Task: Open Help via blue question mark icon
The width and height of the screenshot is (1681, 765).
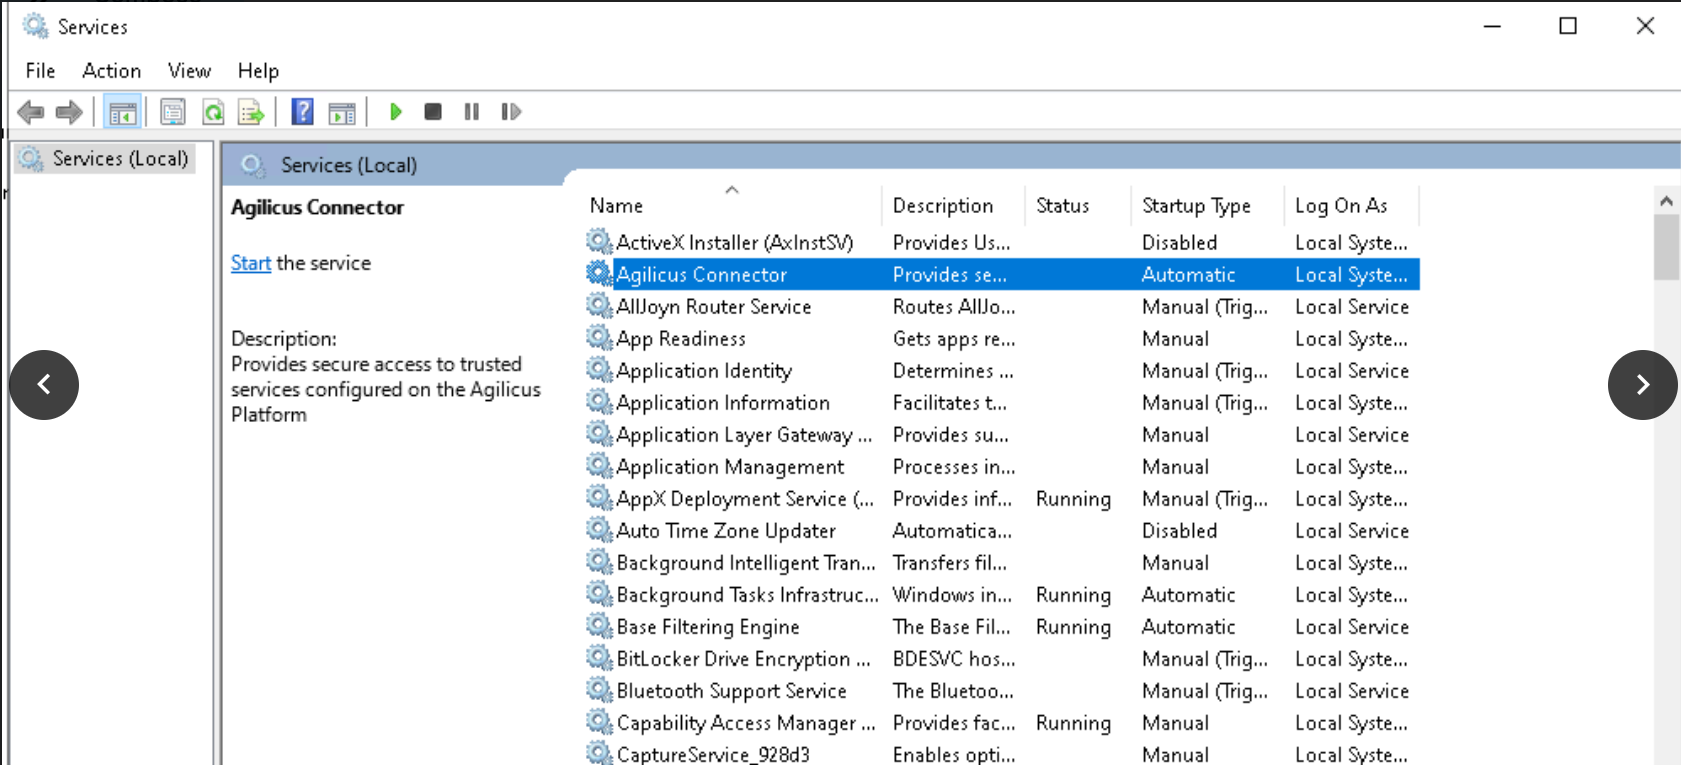Action: (x=302, y=112)
